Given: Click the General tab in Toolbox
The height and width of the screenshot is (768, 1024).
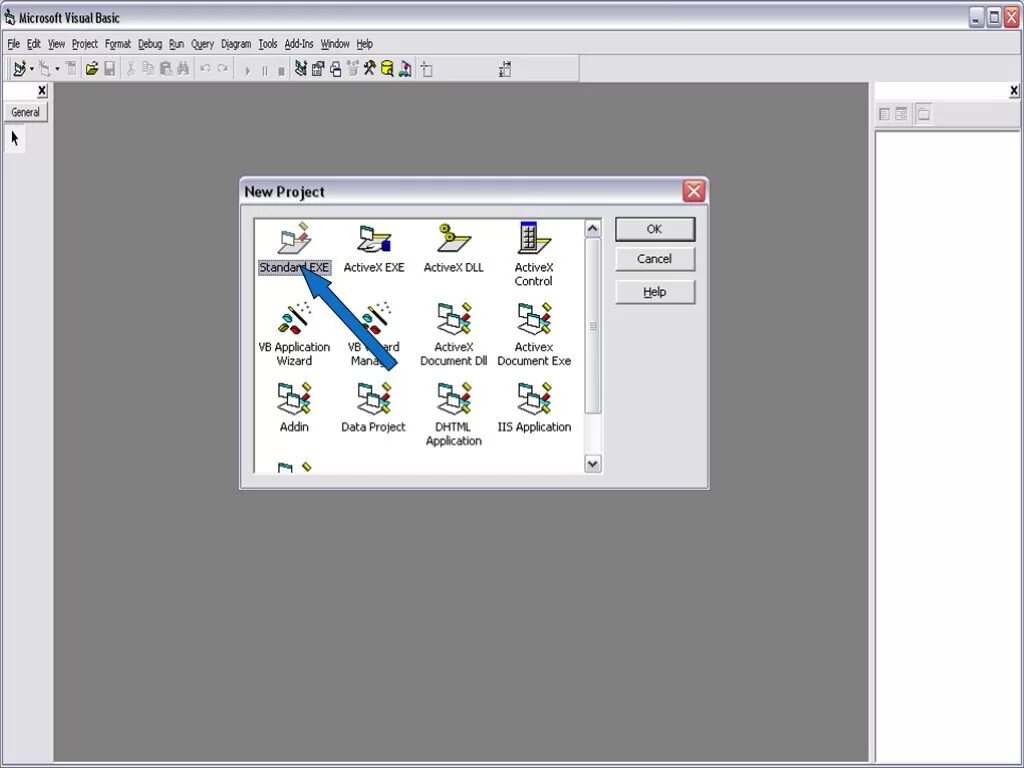Looking at the screenshot, I should click(x=25, y=112).
